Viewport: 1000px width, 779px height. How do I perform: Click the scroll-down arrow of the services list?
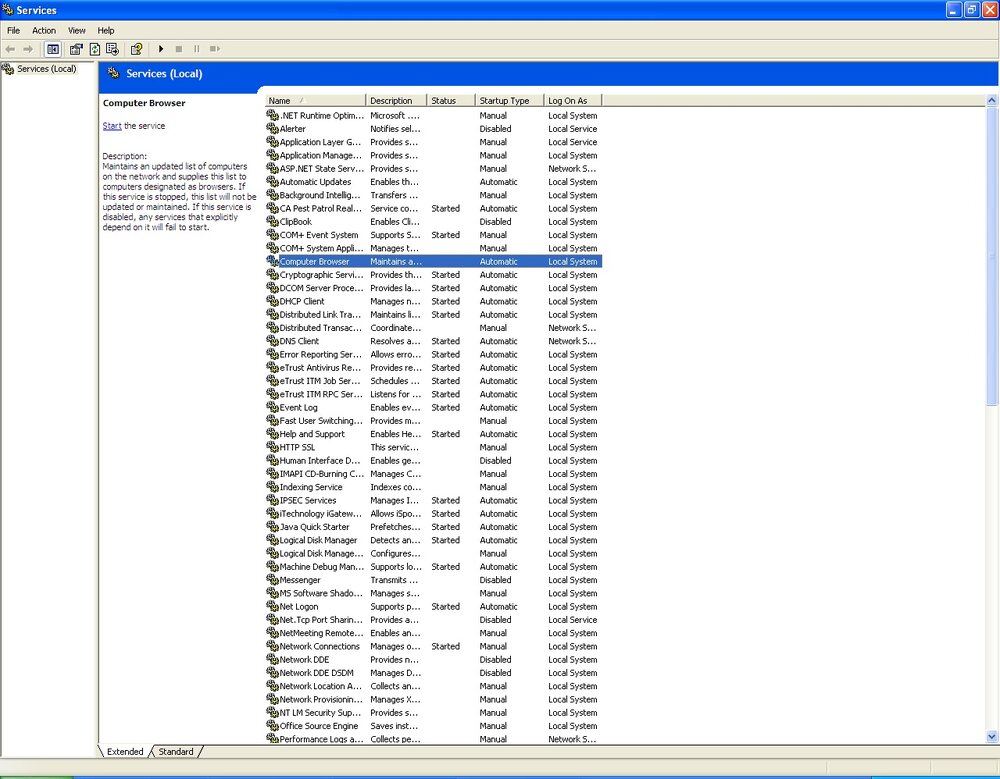click(992, 737)
